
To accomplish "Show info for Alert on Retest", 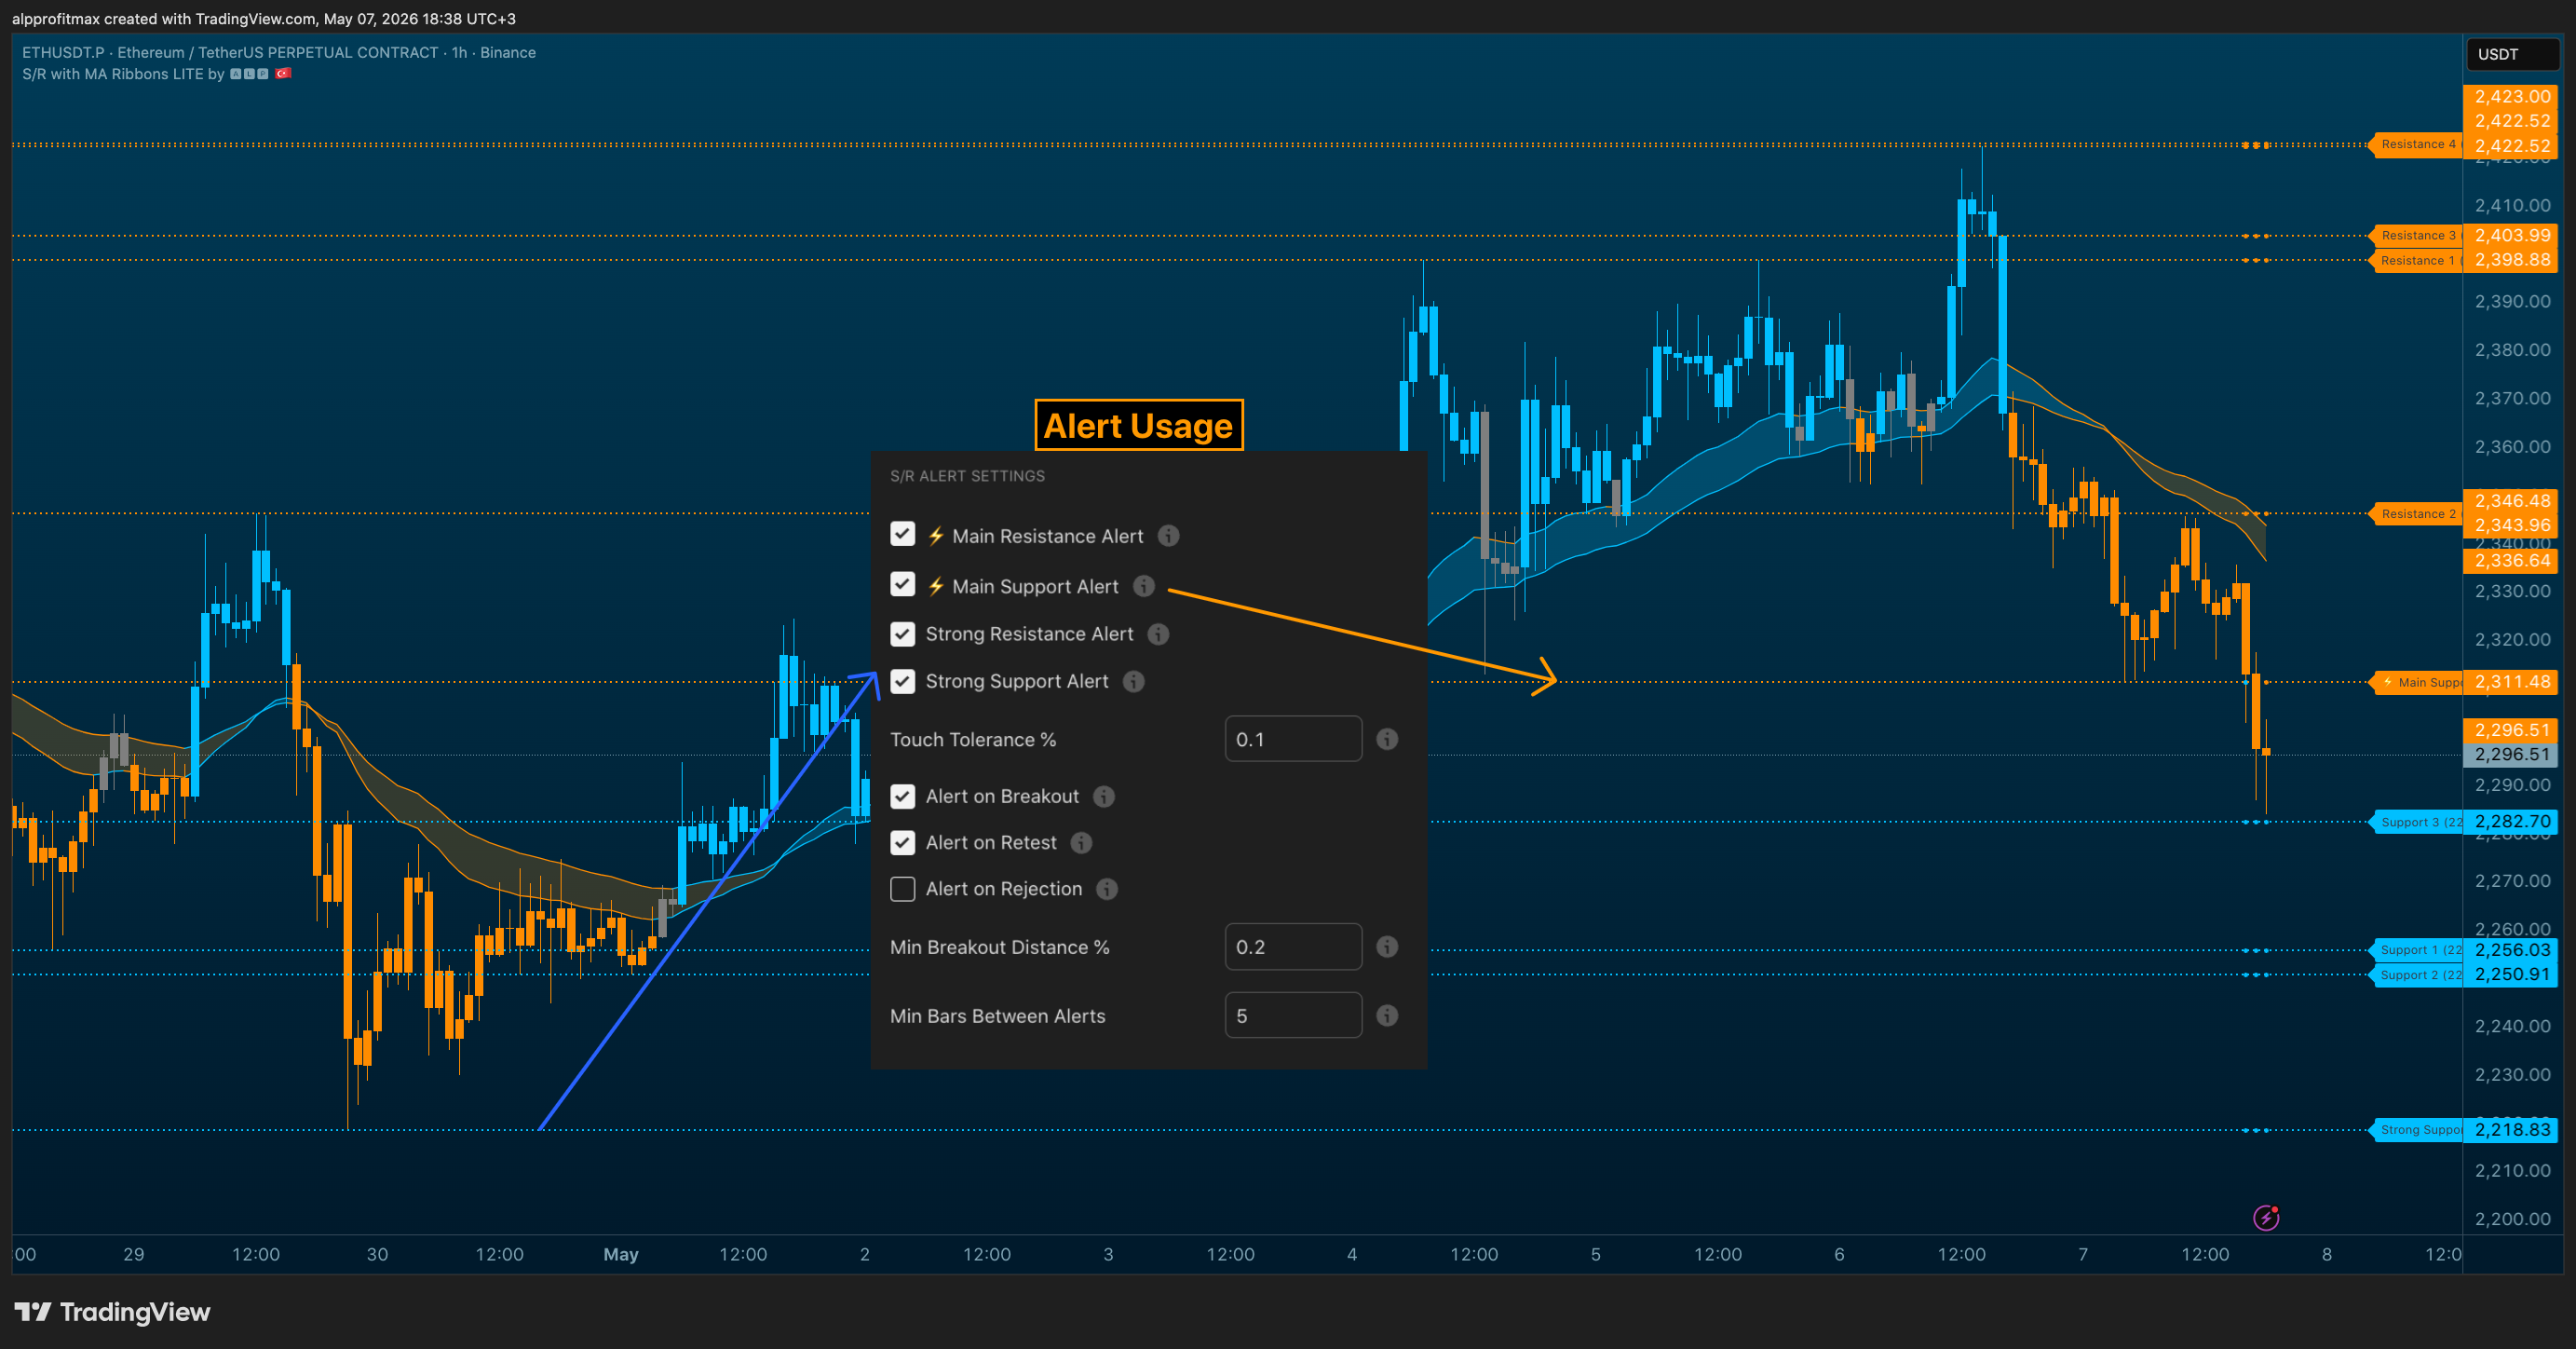I will tap(1081, 843).
